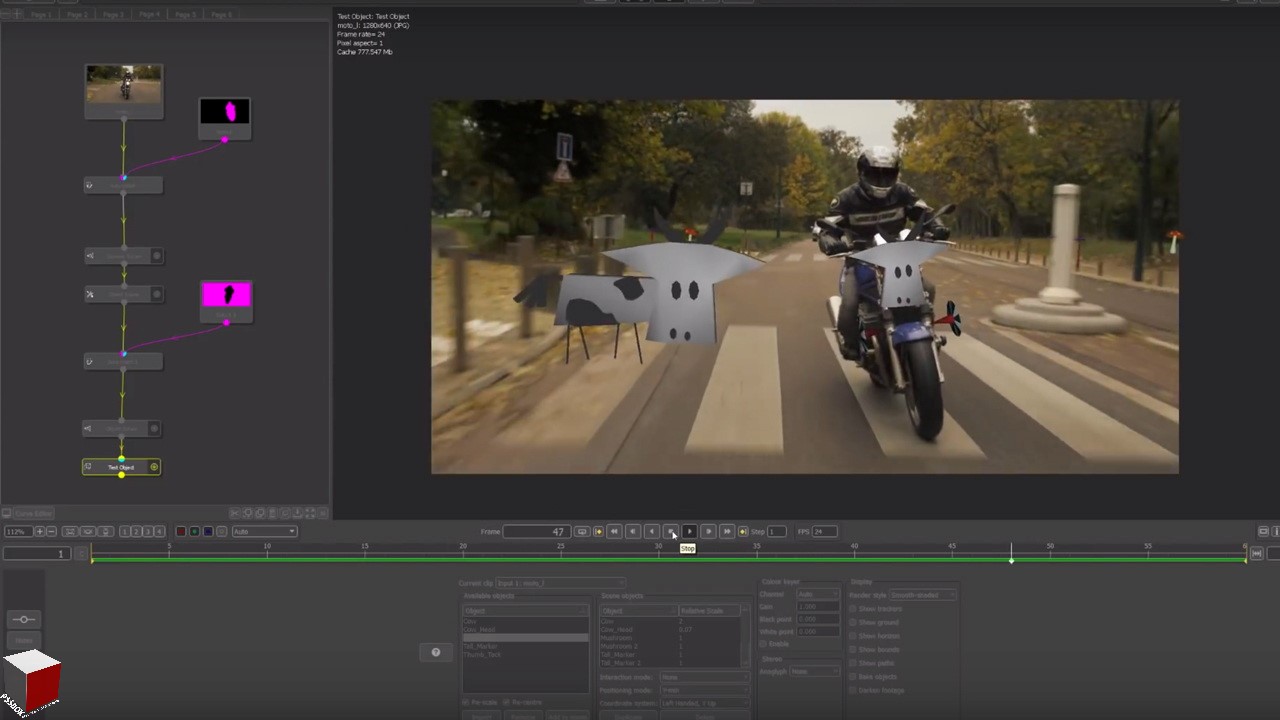Enable Show paths

coord(853,663)
